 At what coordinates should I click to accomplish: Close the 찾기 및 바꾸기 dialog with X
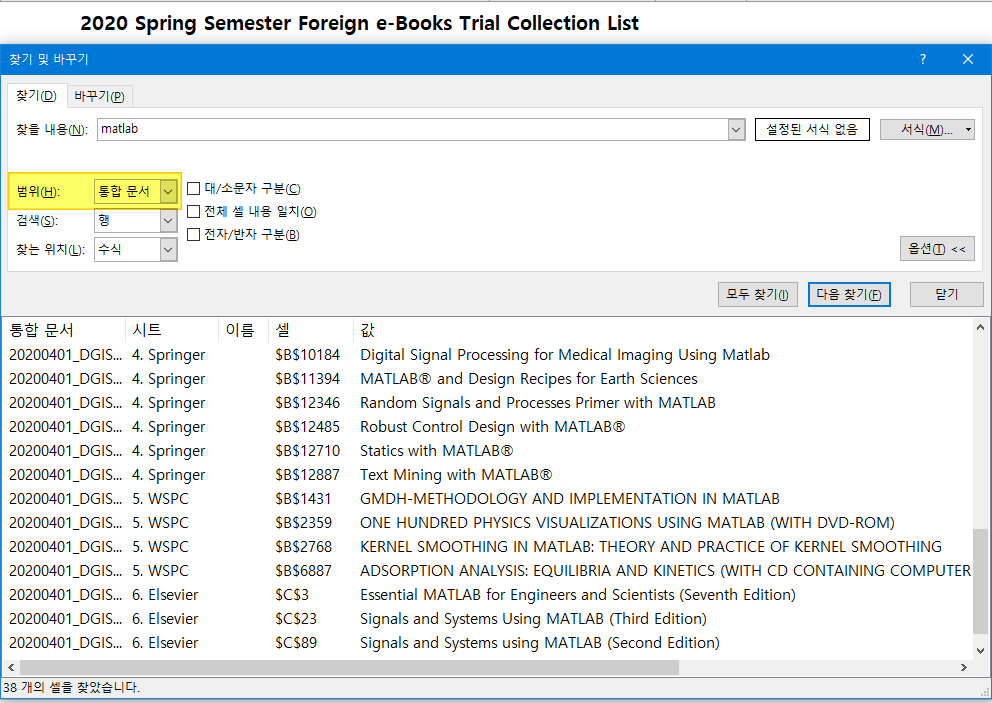[967, 59]
